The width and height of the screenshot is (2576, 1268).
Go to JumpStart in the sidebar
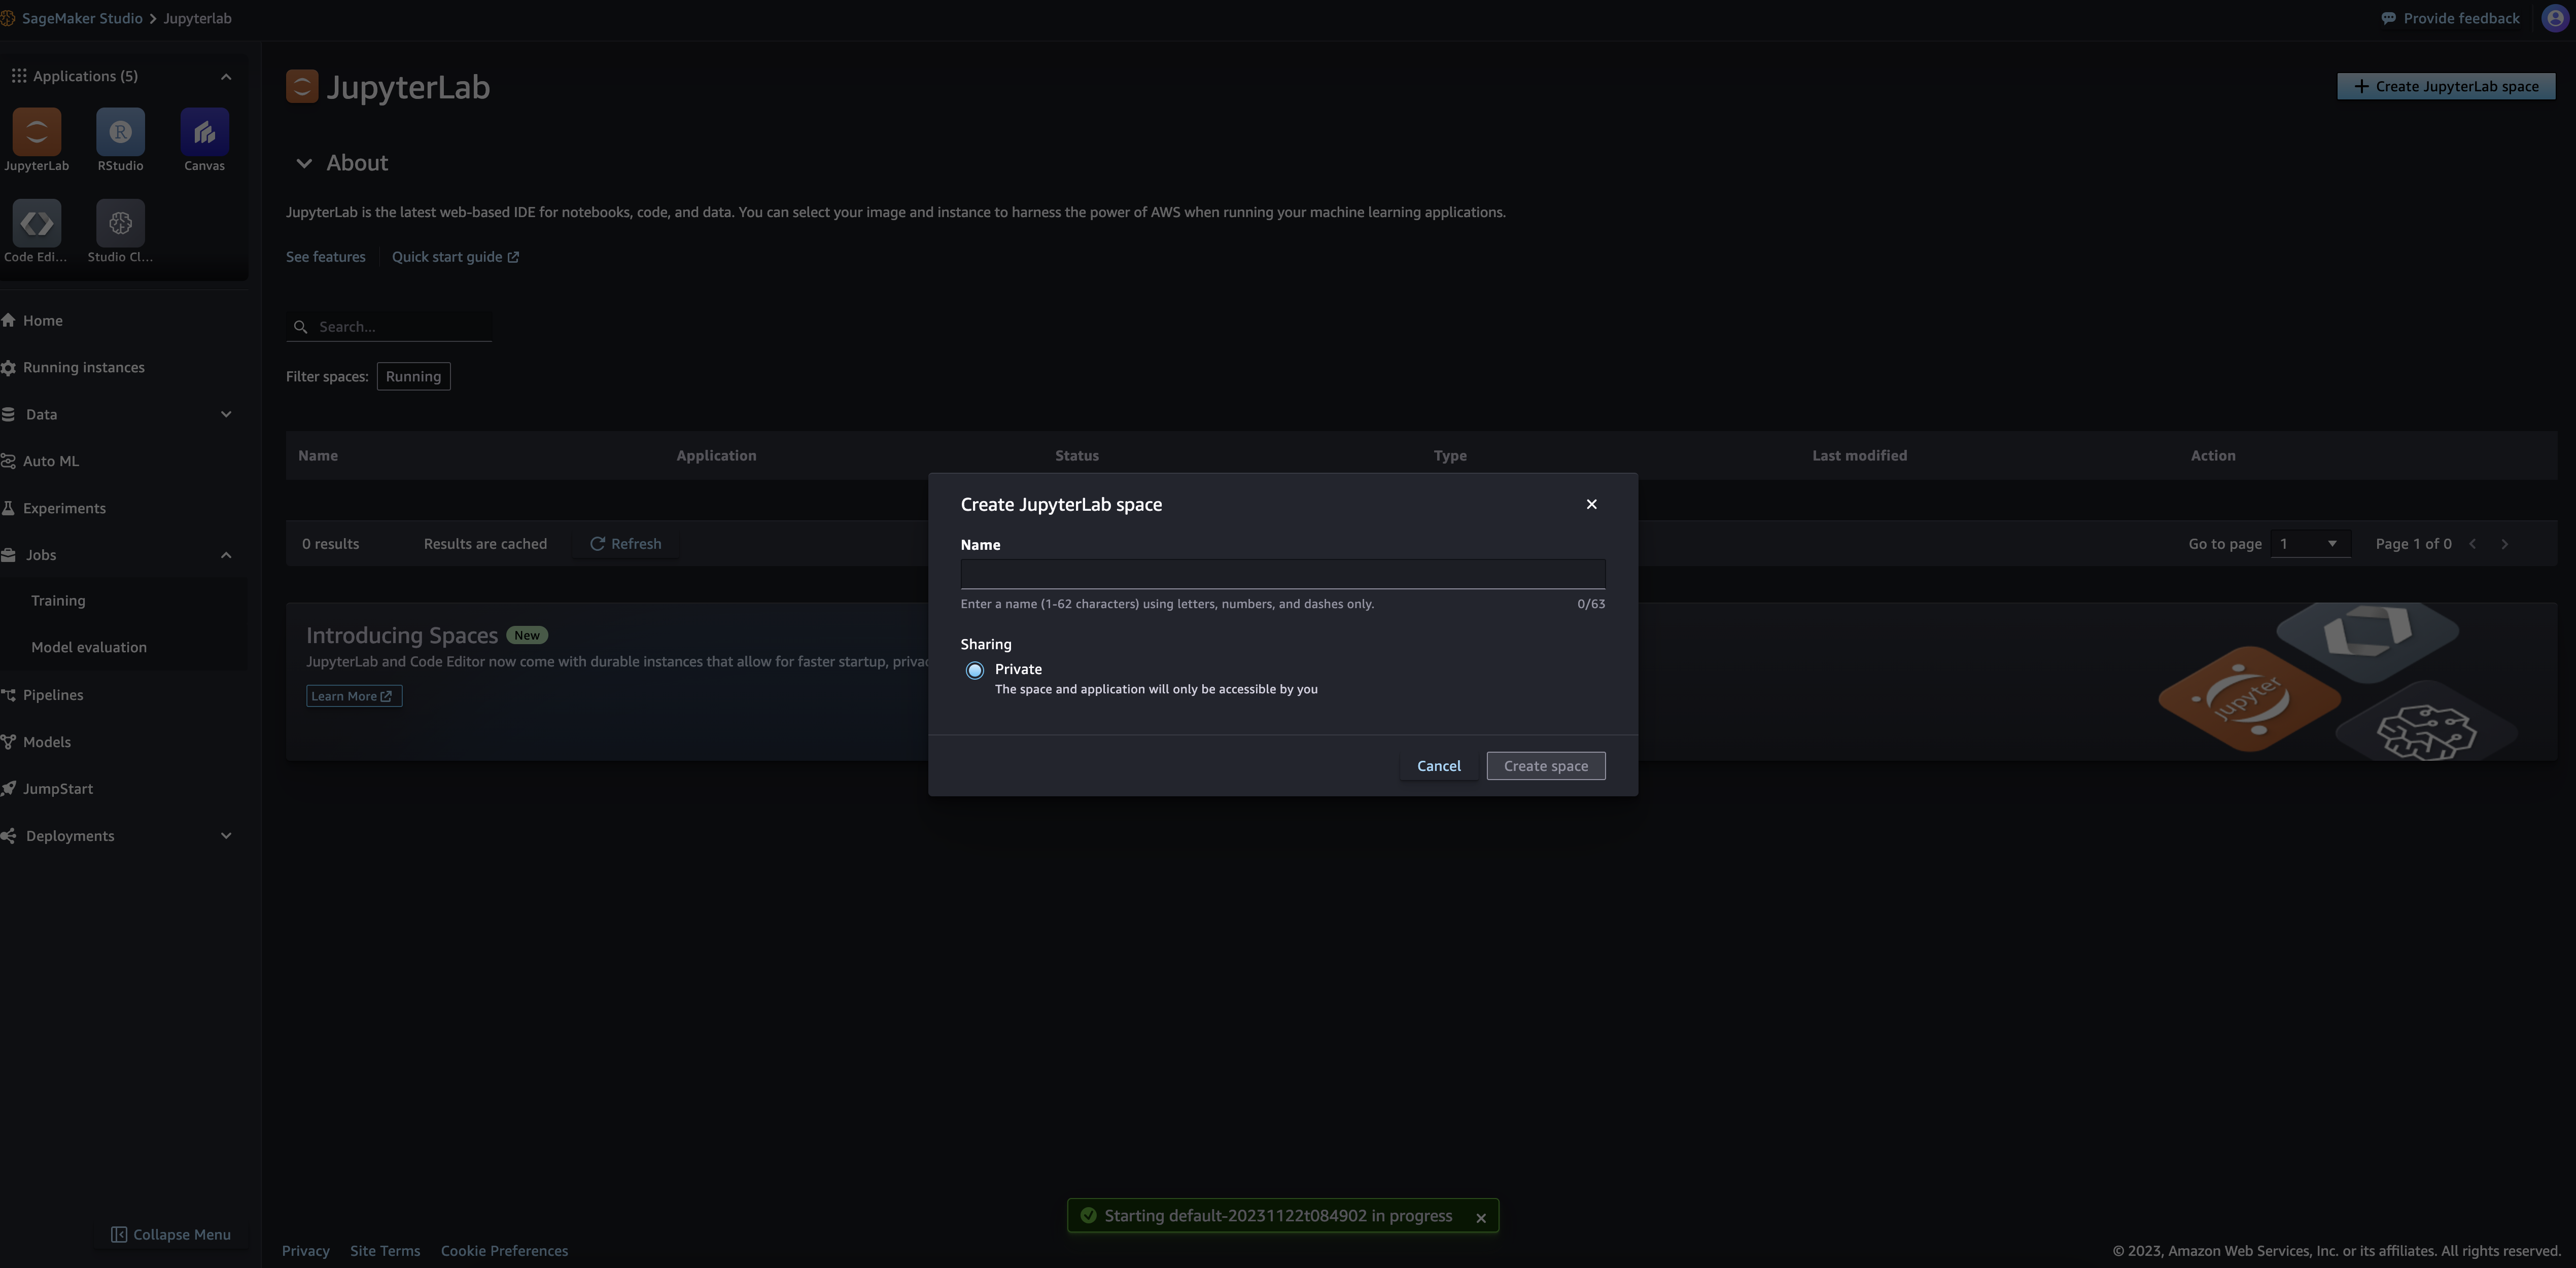(58, 789)
